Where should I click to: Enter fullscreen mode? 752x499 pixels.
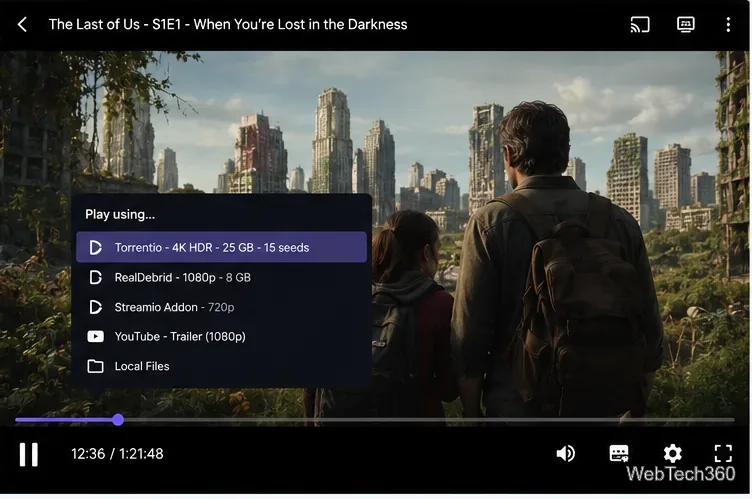(723, 453)
